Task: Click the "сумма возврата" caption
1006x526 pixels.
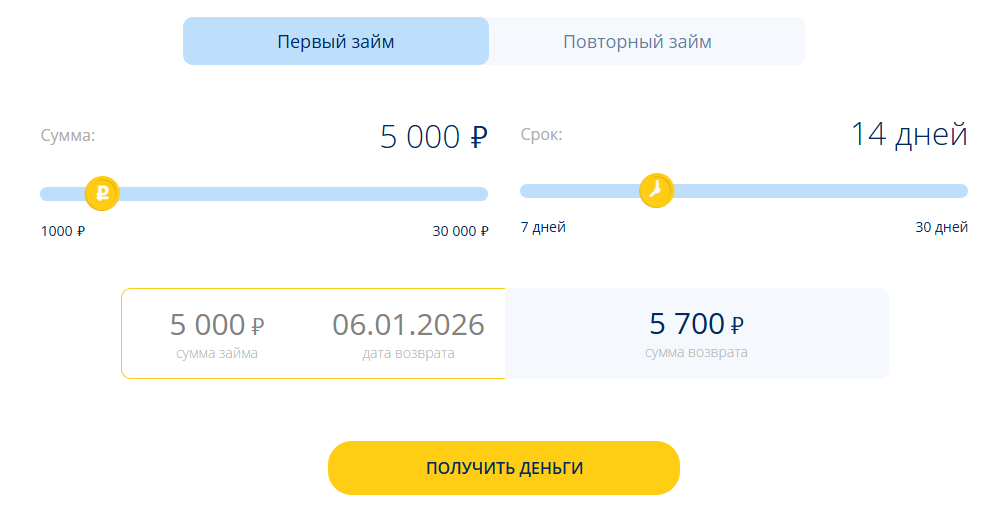Action: [696, 352]
